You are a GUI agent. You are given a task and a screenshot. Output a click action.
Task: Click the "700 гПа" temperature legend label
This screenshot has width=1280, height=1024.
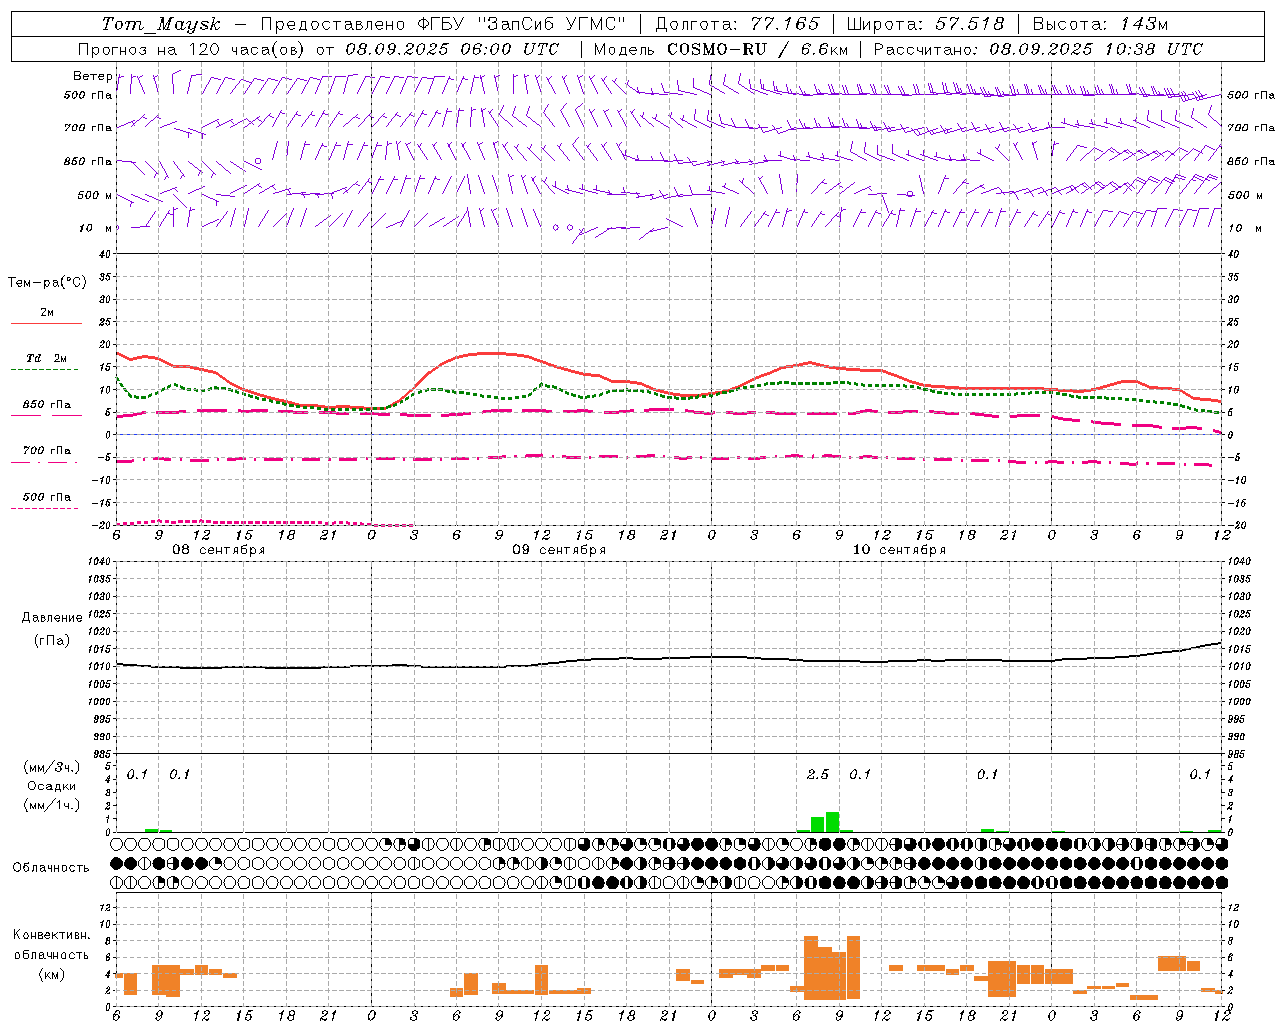(47, 451)
